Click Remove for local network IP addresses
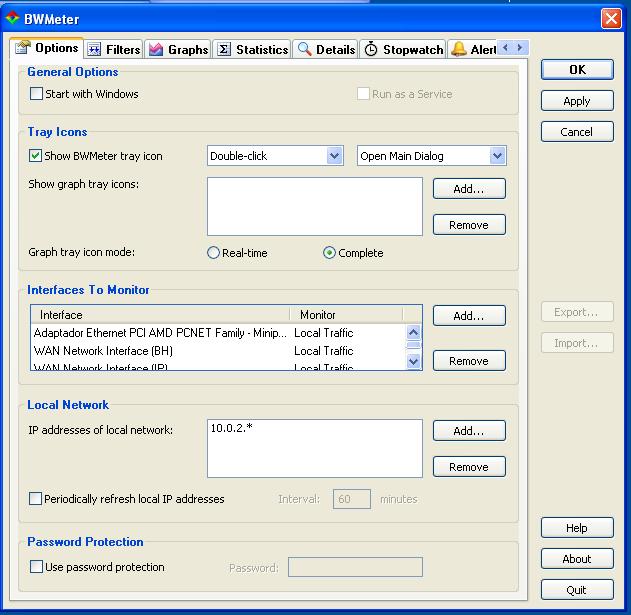This screenshot has width=631, height=615. tap(469, 467)
